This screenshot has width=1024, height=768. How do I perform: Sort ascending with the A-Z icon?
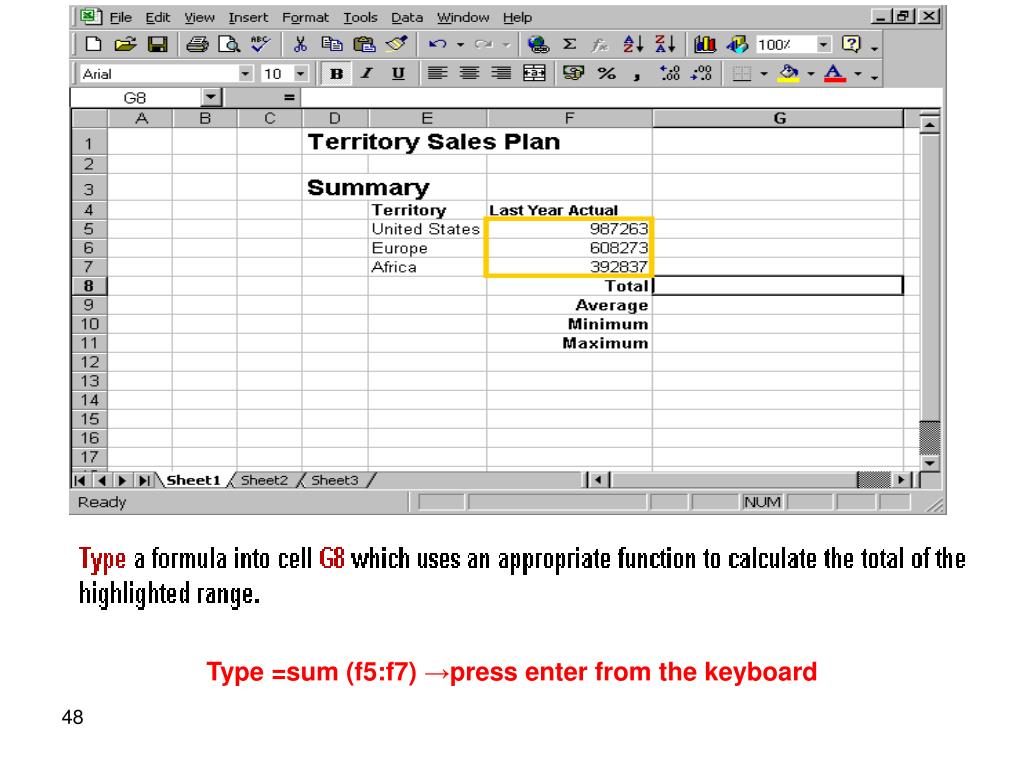tap(633, 44)
